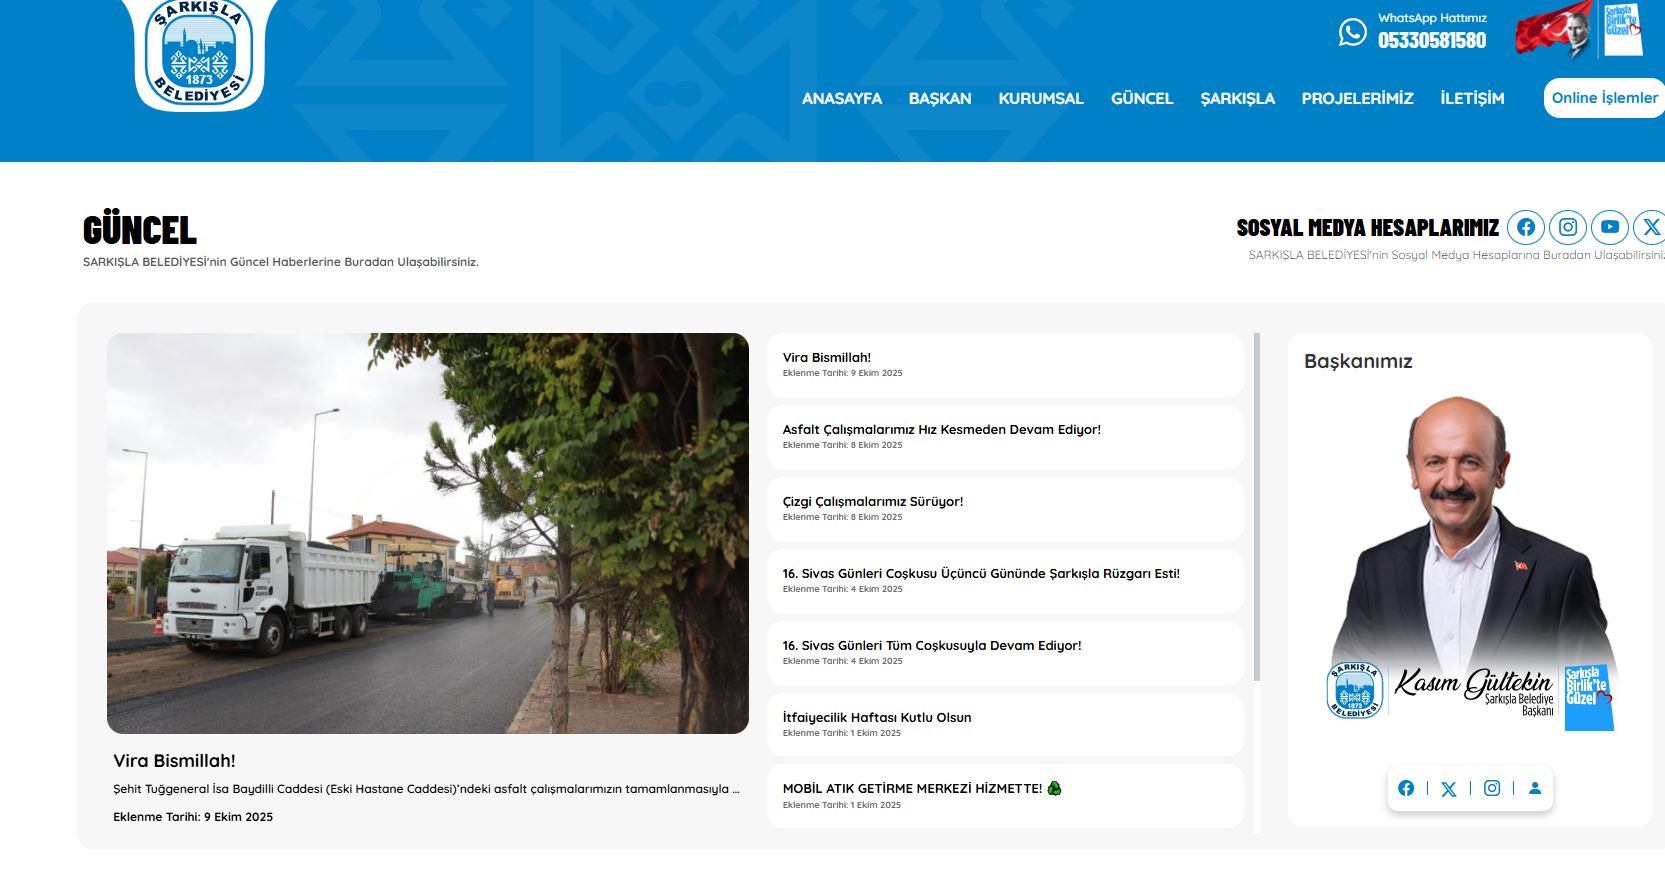The width and height of the screenshot is (1665, 888).
Task: Click the Instagram icon under the mayor's photo
Action: coord(1492,788)
